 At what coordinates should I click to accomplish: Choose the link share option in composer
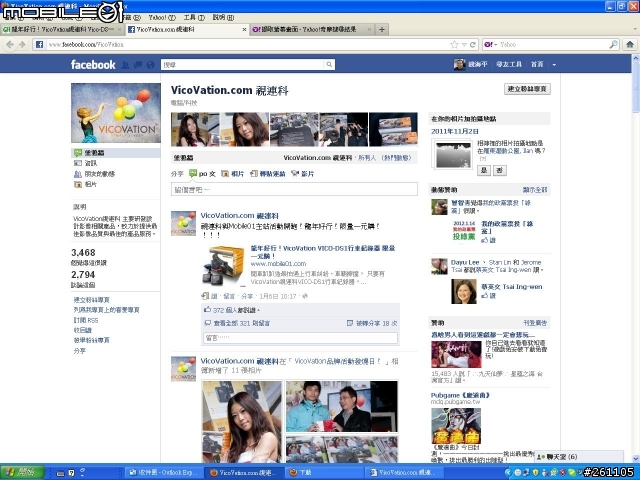268,174
